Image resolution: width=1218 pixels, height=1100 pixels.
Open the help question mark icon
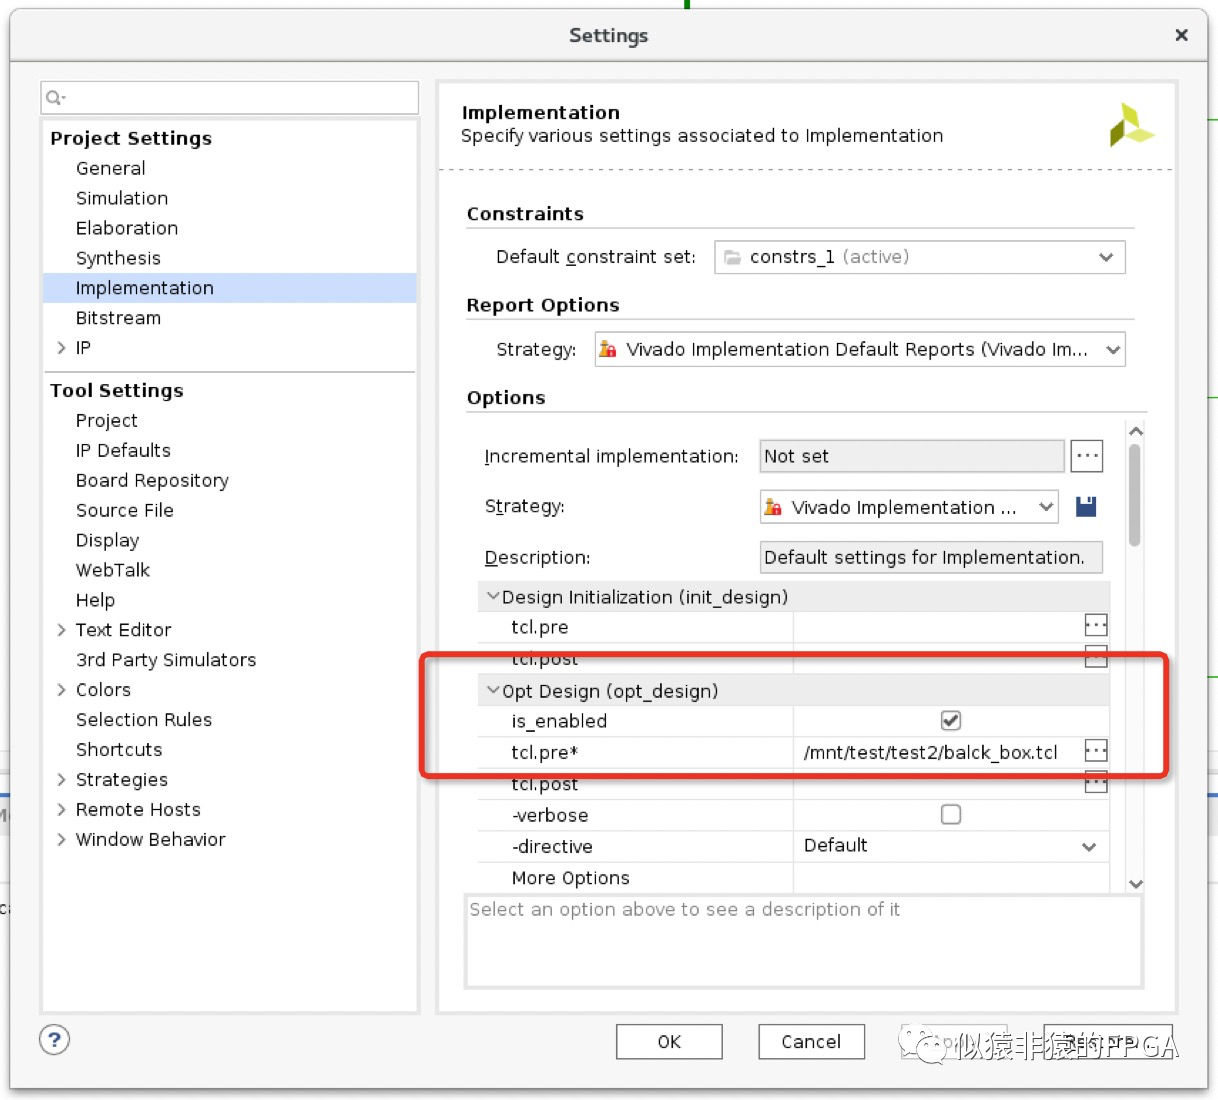[x=55, y=1040]
